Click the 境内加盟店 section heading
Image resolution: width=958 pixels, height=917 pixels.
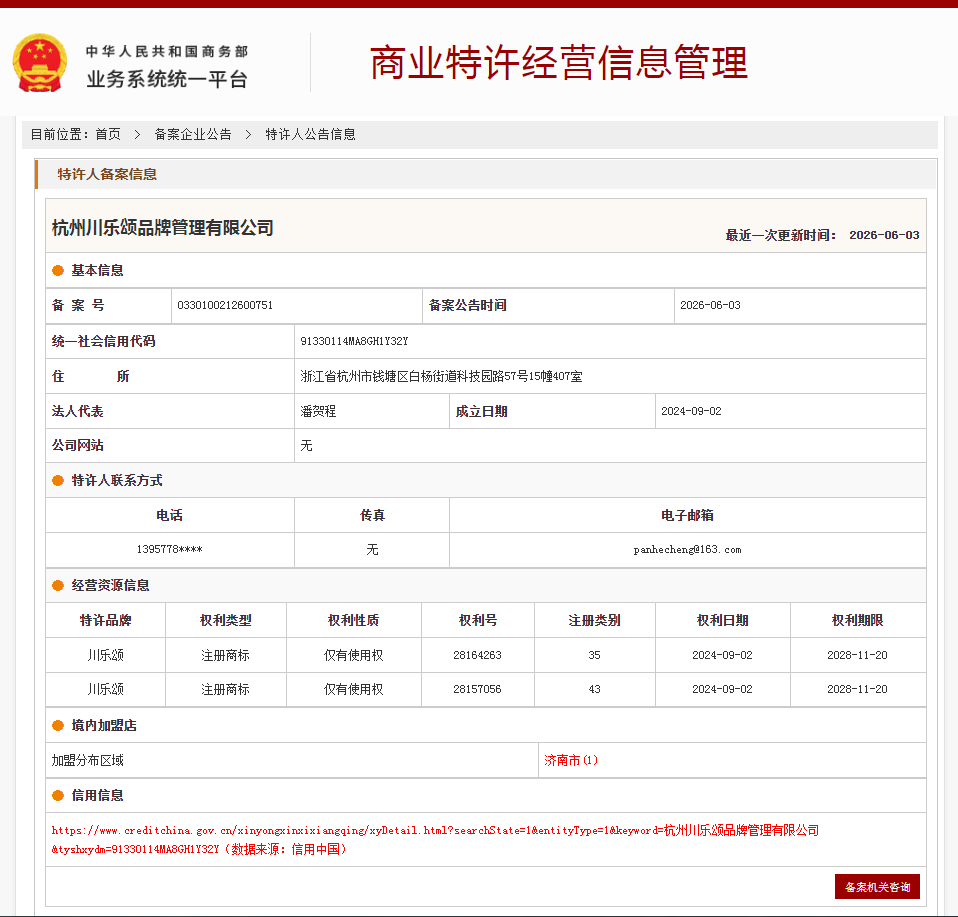[x=104, y=726]
